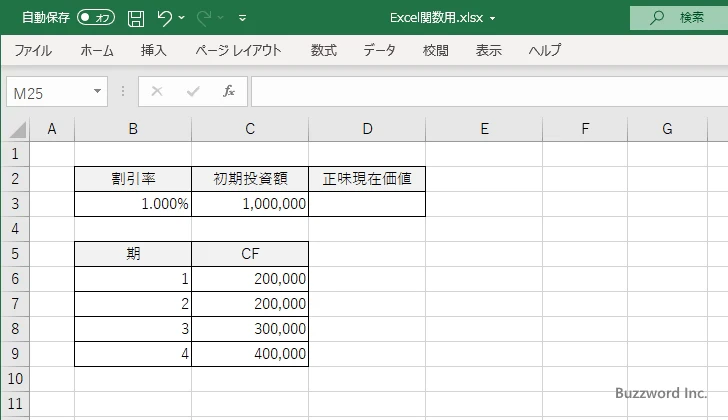Select period 1 cell in row 6
This screenshot has height=420, width=728.
point(133,279)
